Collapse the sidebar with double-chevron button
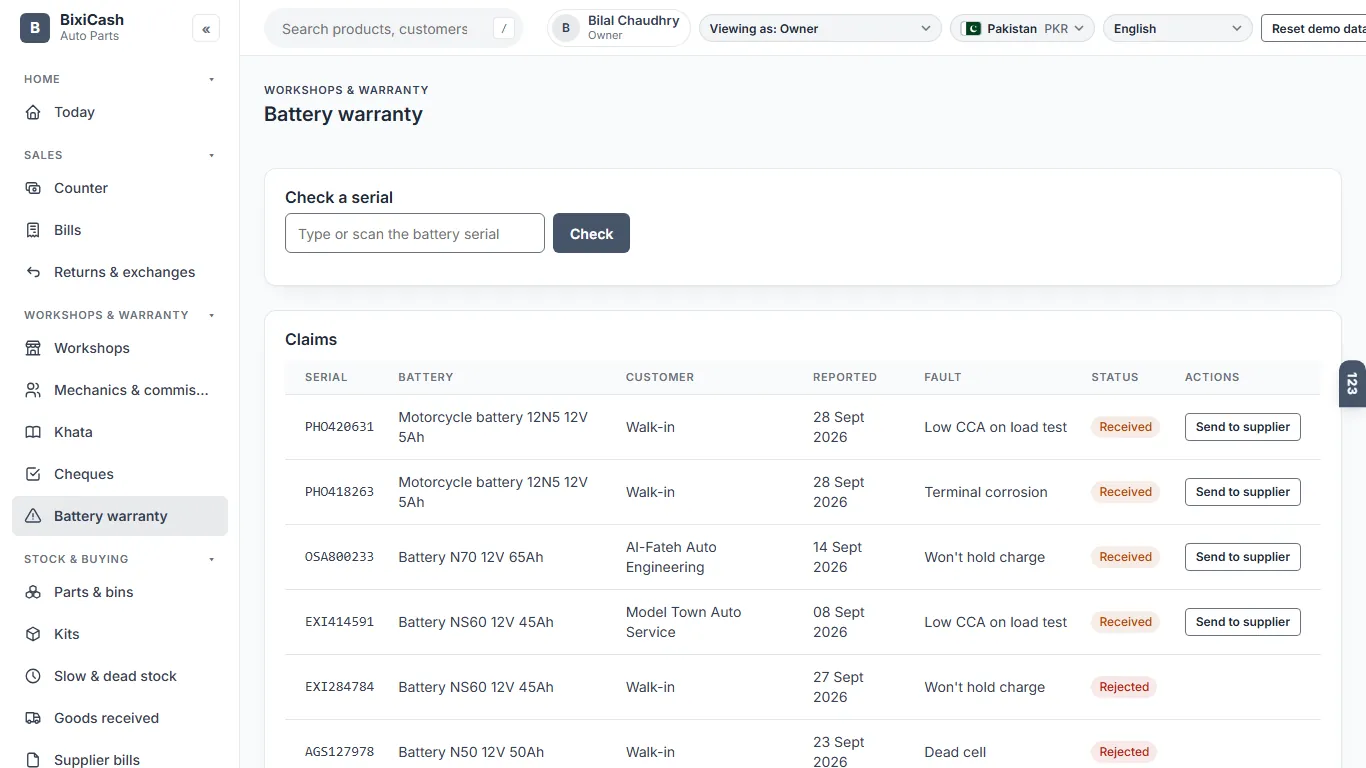Viewport: 1366px width, 768px height. (x=206, y=29)
